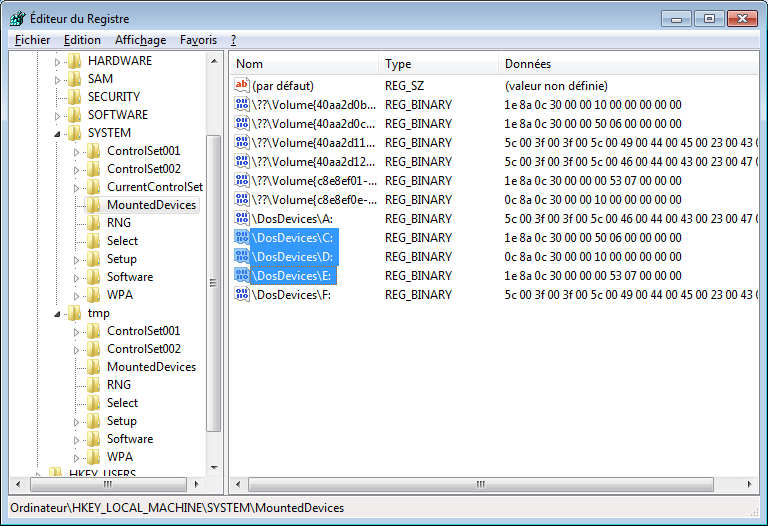768x526 pixels.
Task: Click the icon of Volume{c8e8ef01 value
Action: (x=242, y=181)
